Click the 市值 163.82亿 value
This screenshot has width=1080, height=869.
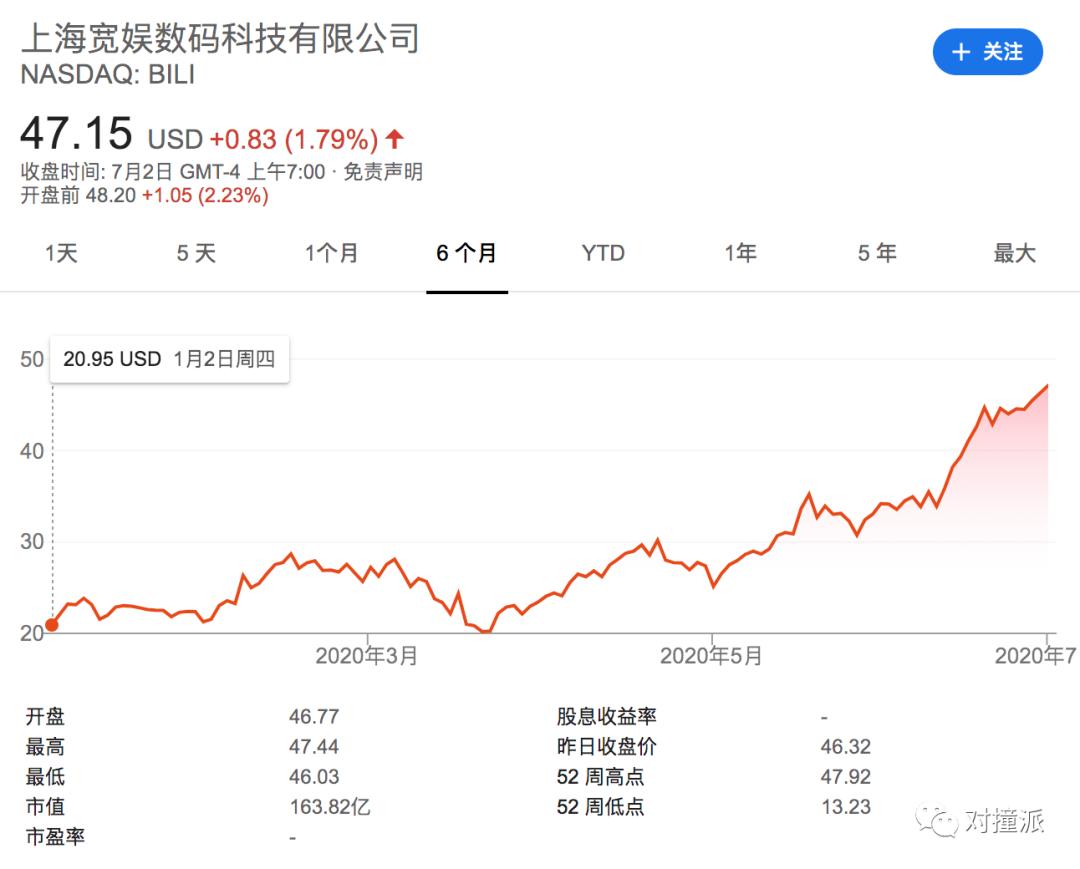330,806
